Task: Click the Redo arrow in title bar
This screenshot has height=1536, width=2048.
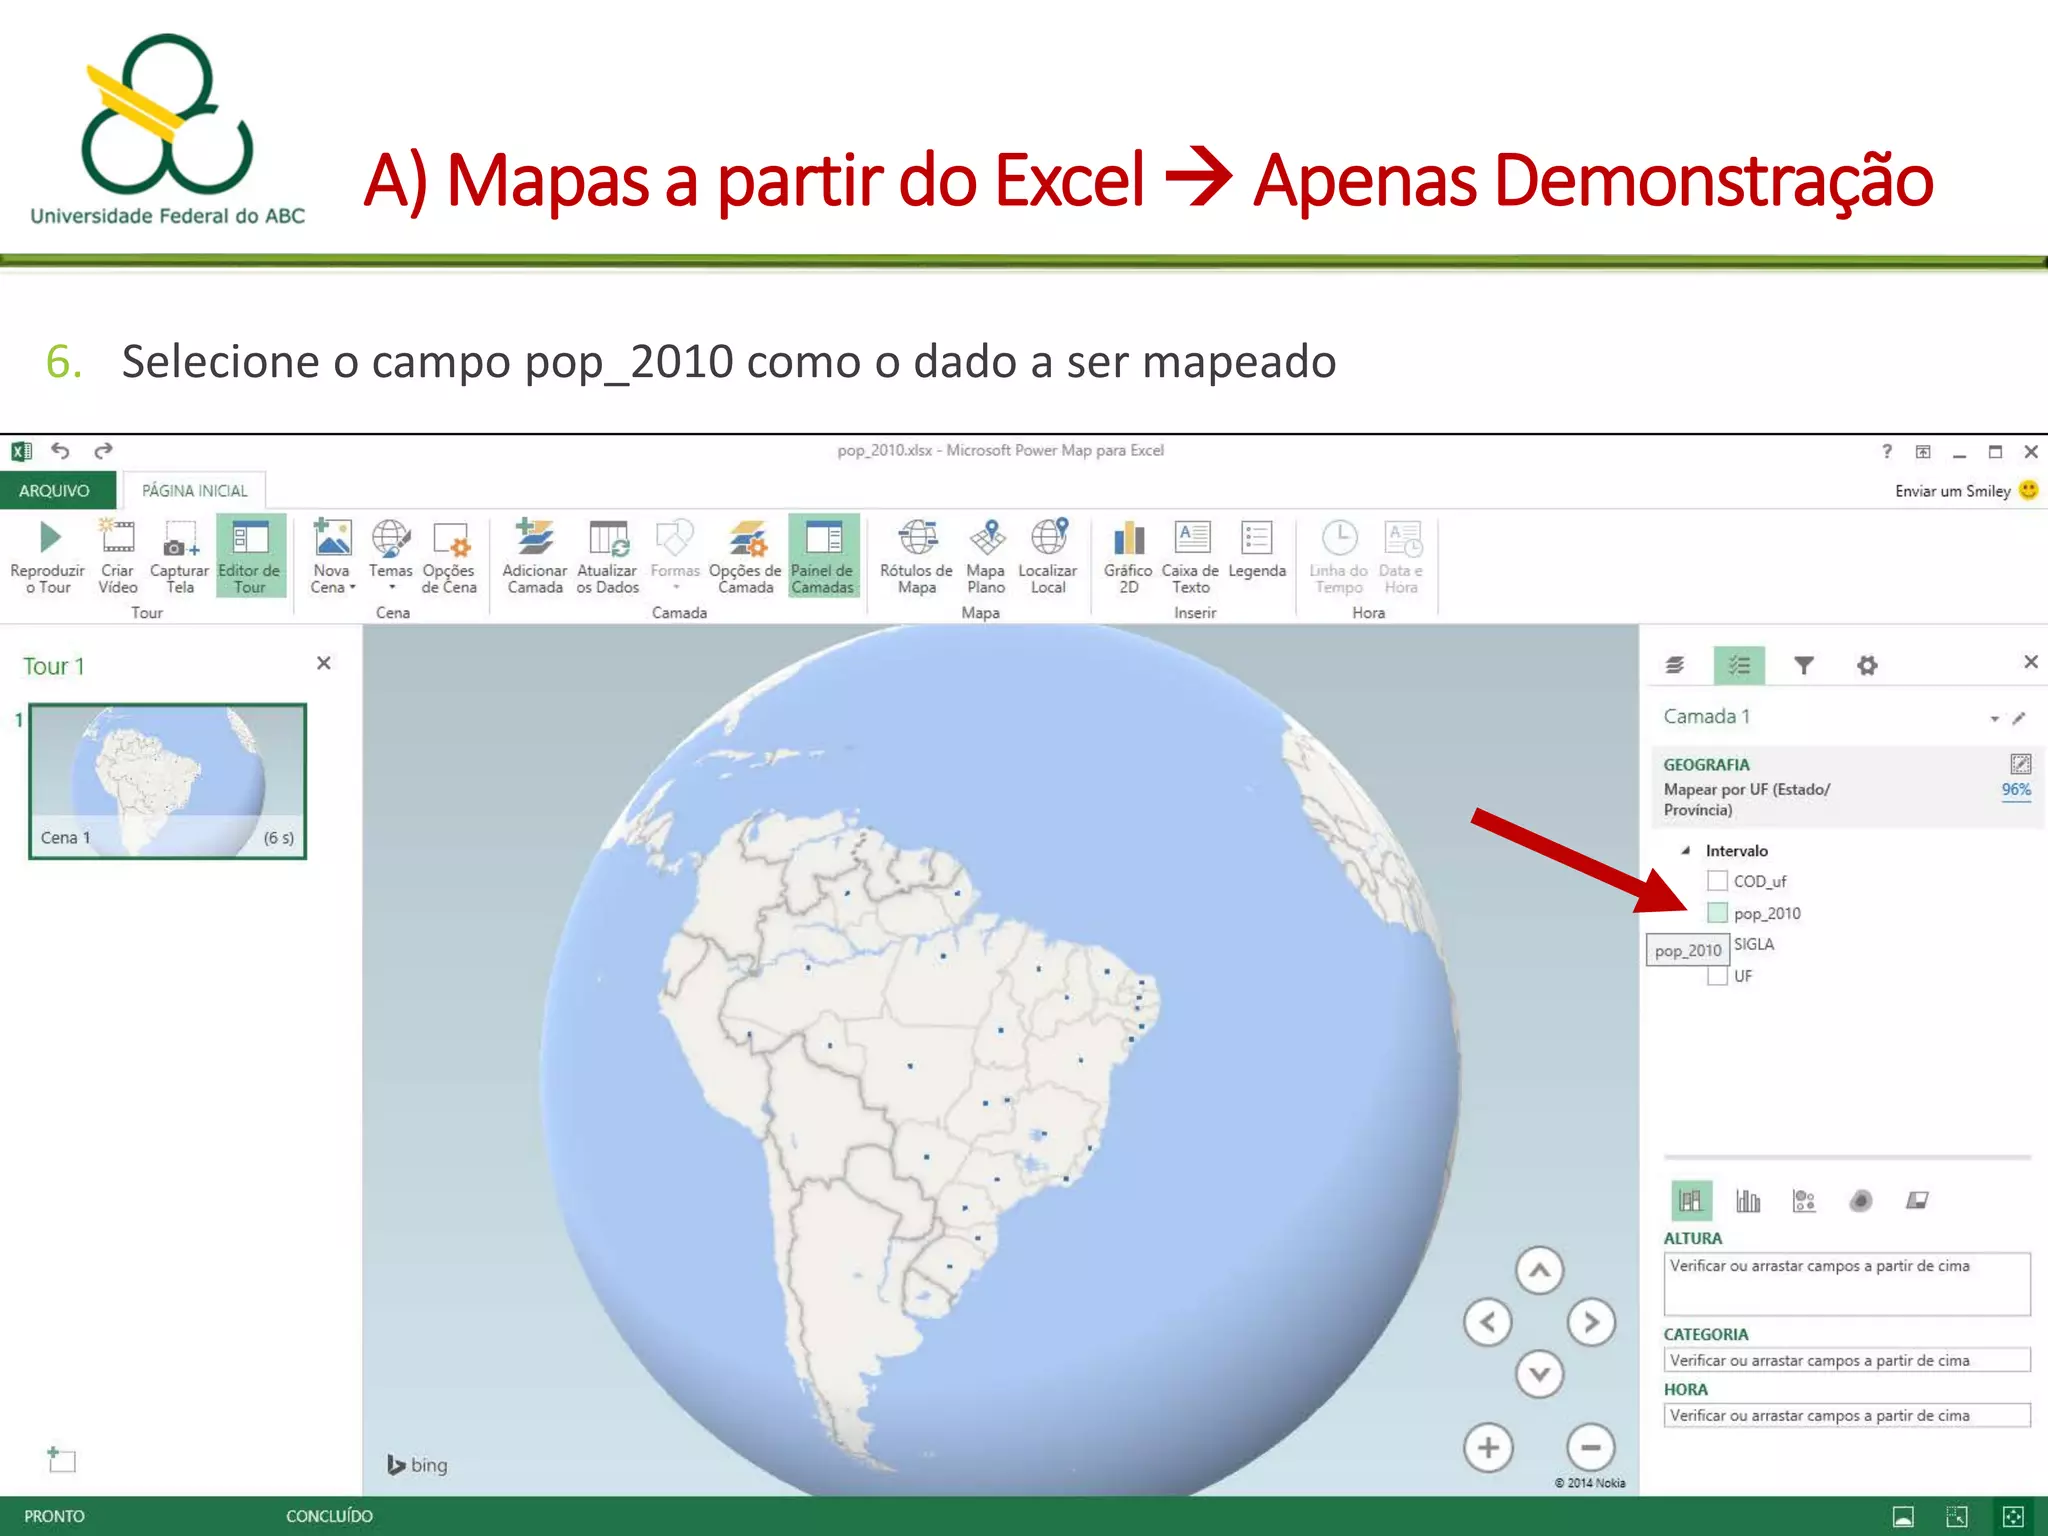Action: tap(103, 451)
